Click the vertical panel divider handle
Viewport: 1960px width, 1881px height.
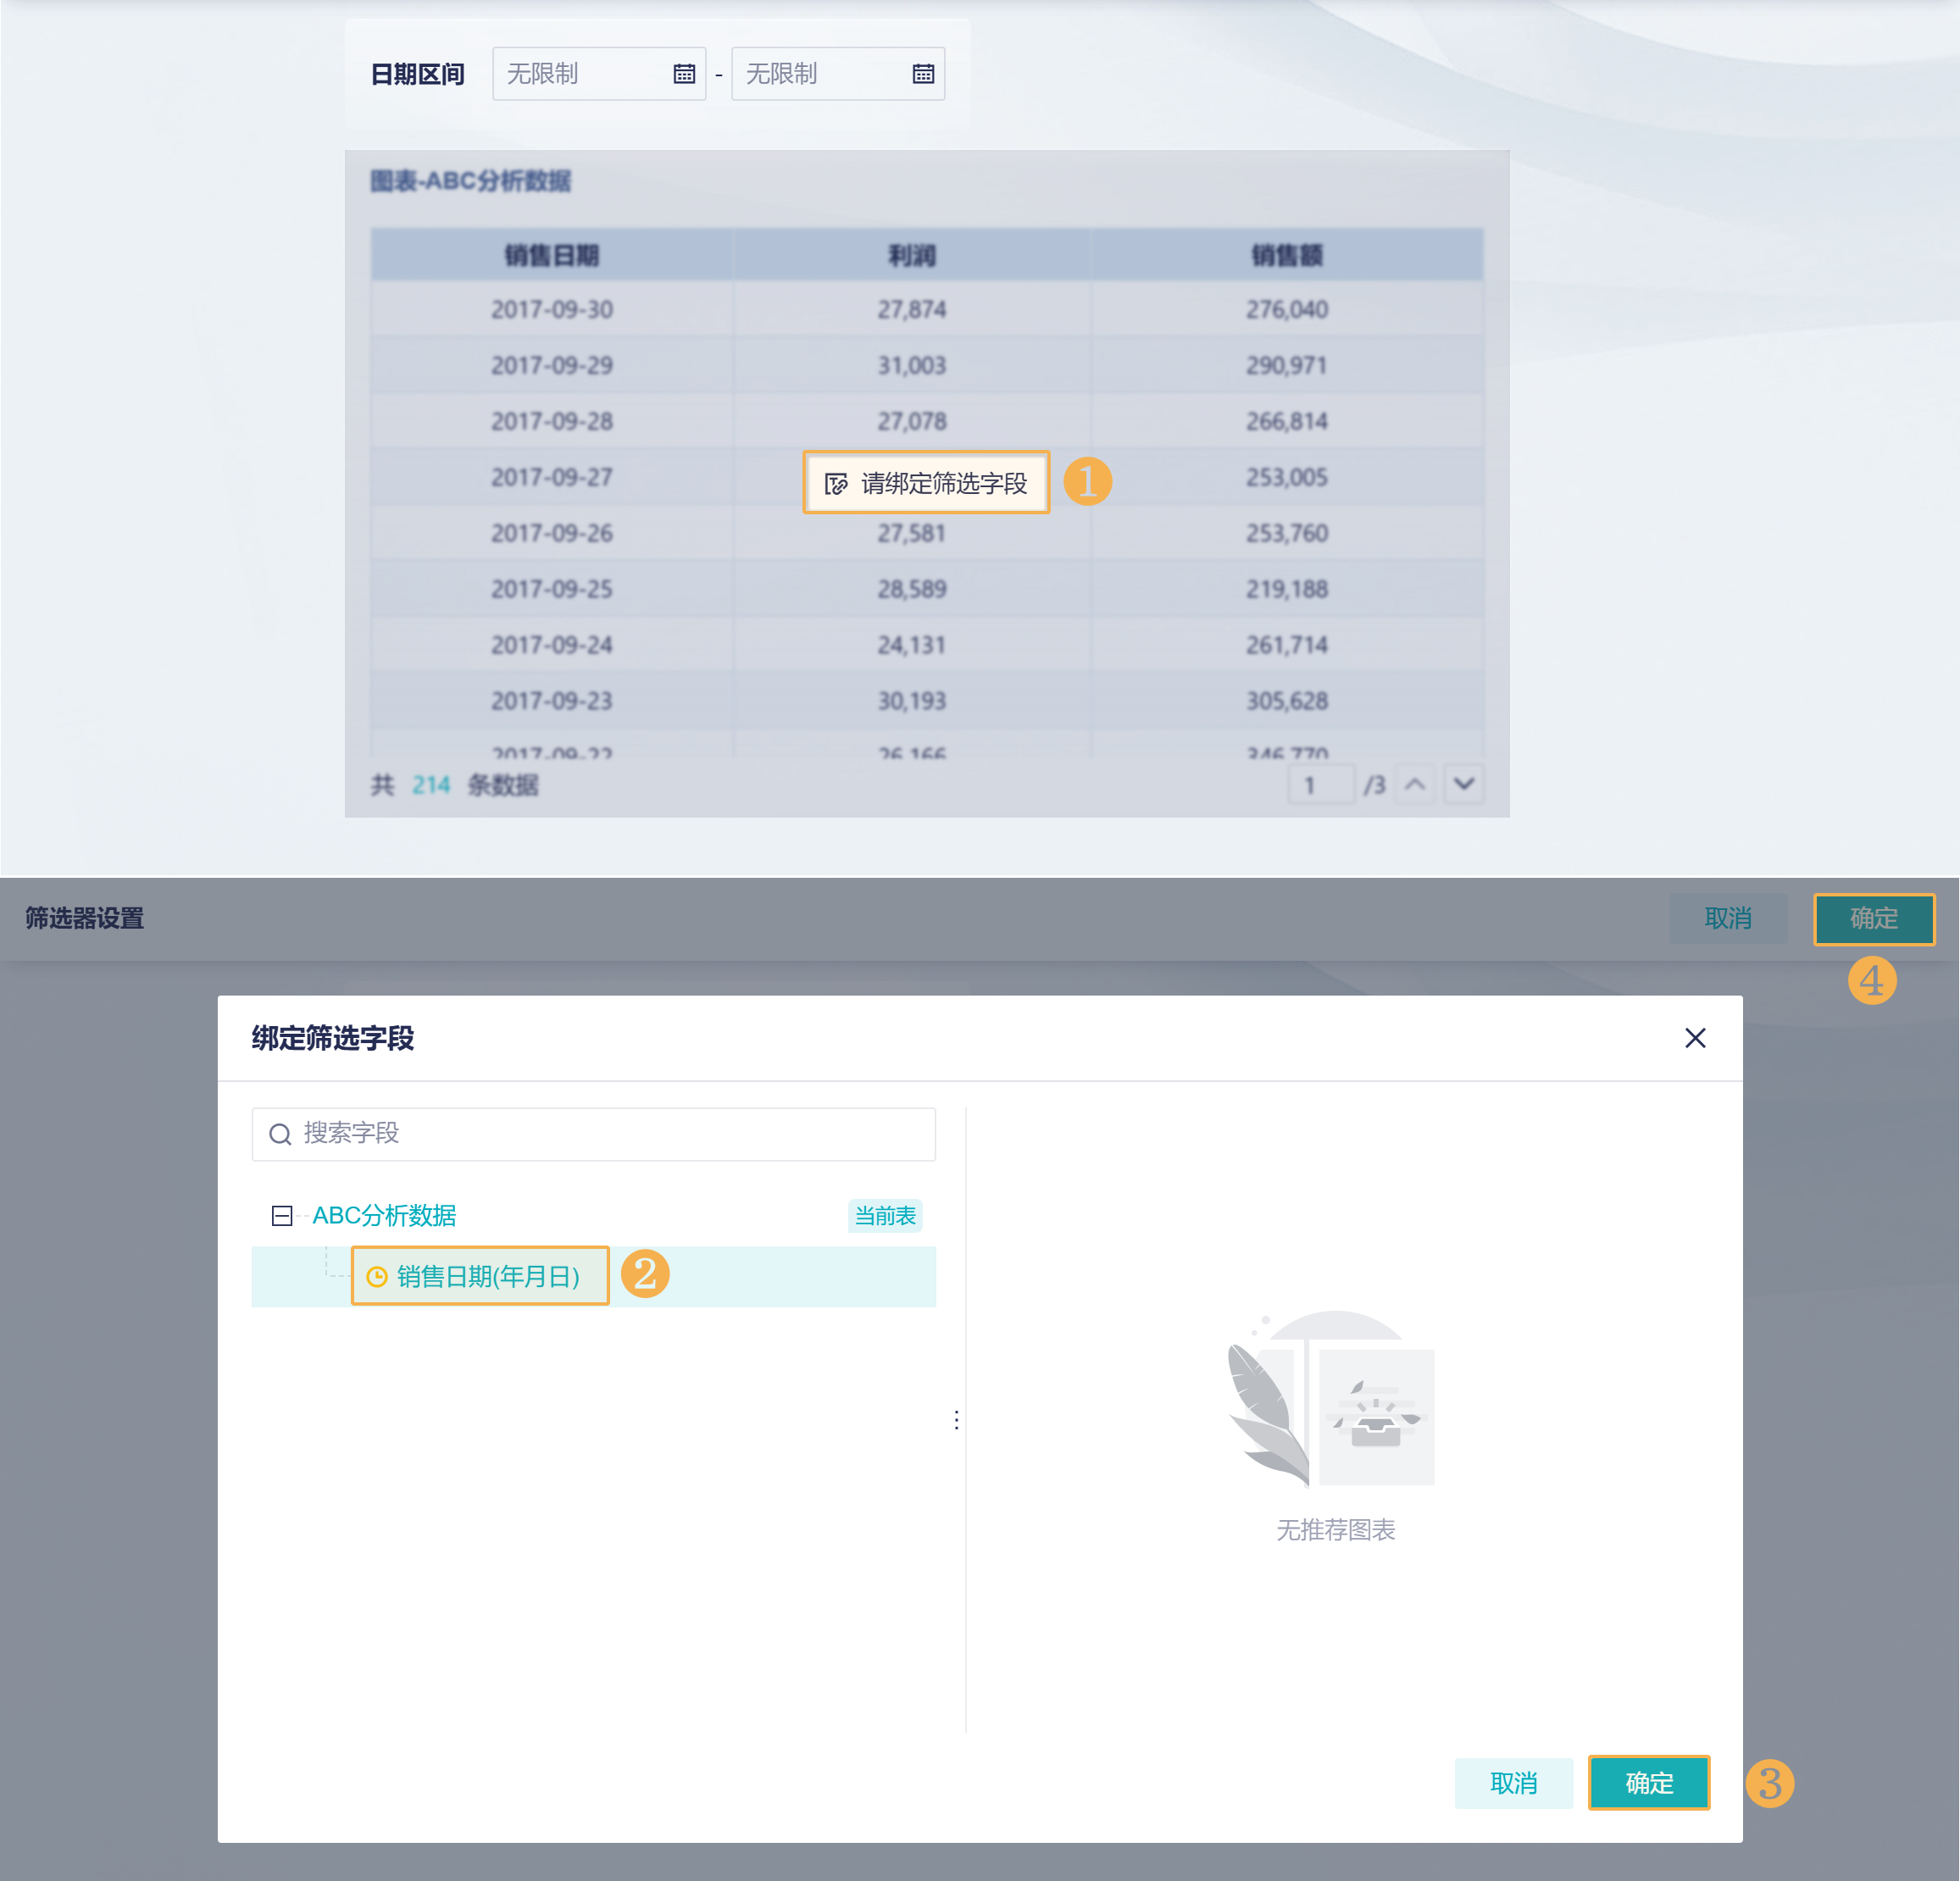click(957, 1420)
